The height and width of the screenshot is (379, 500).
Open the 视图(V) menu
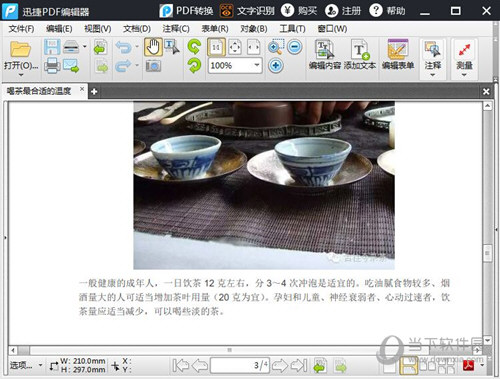tap(98, 29)
